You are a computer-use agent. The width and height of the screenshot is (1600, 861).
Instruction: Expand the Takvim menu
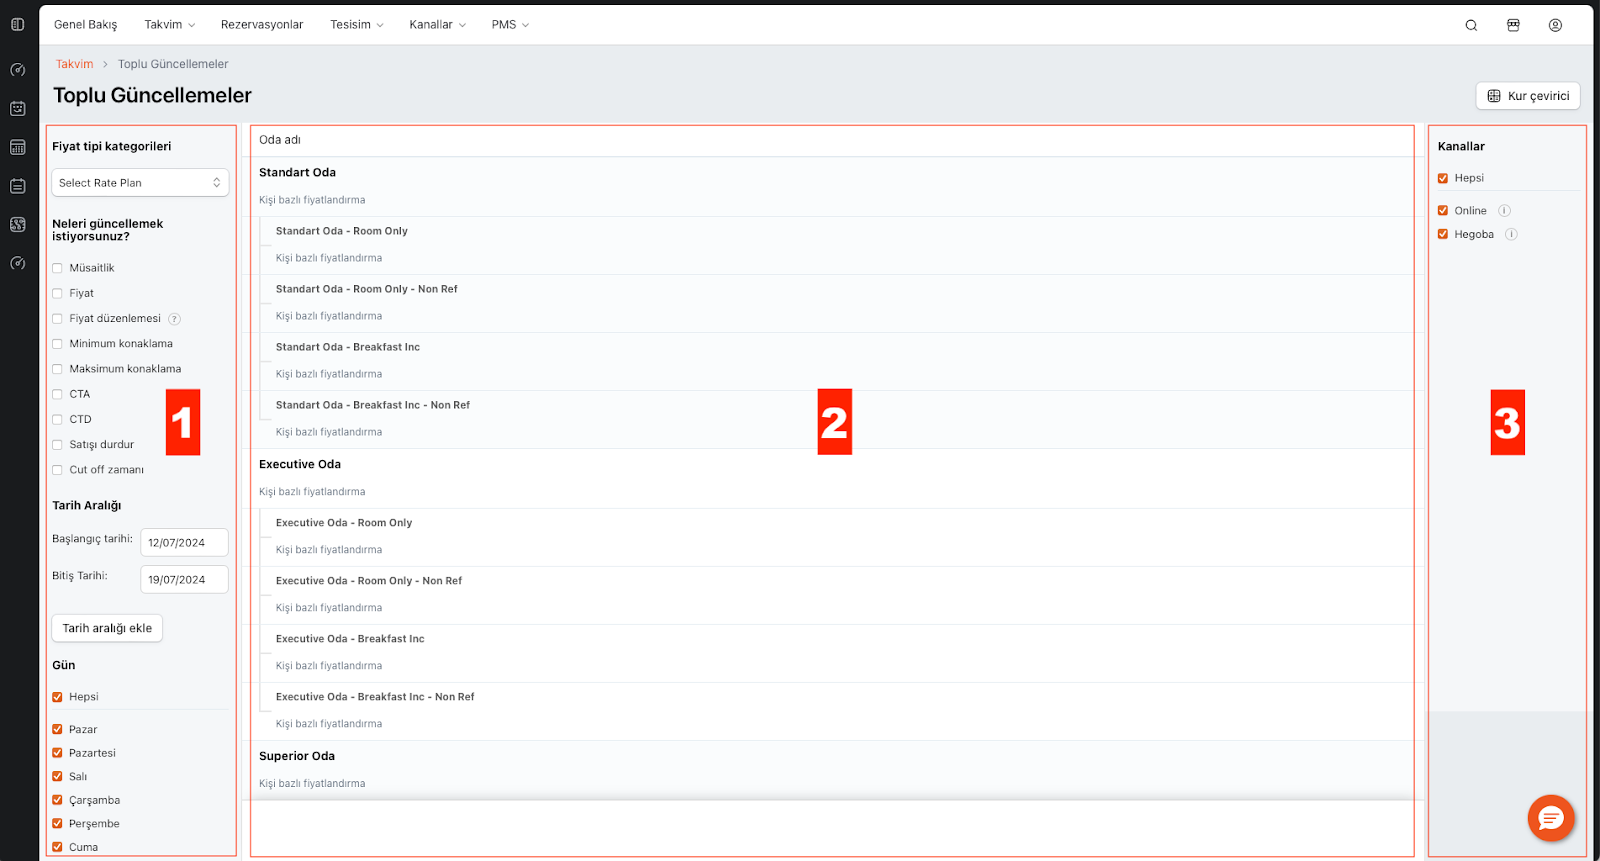(169, 25)
